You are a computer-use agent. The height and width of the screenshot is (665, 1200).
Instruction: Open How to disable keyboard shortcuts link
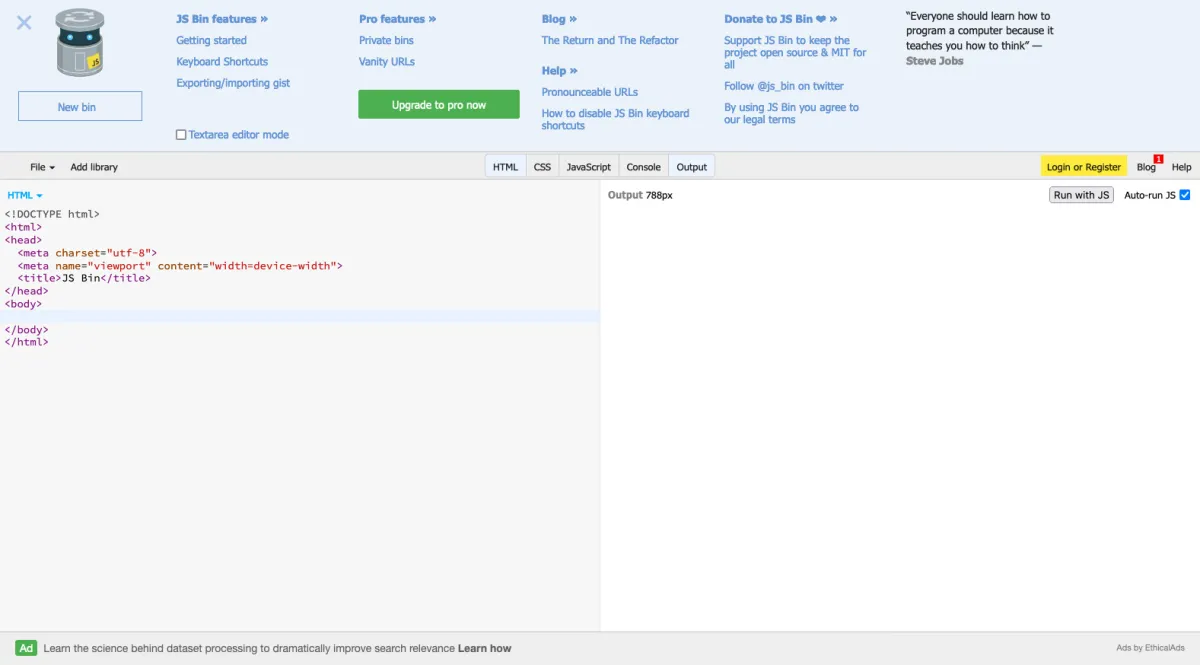click(x=615, y=119)
